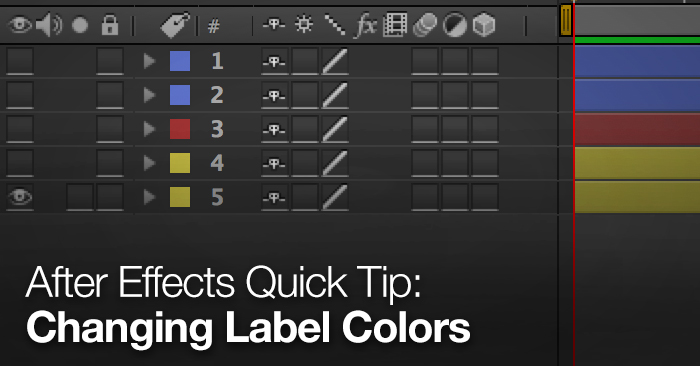Screen dimensions: 700x366
Task: Enable 3D layer switch for layer 2
Action: (485, 96)
